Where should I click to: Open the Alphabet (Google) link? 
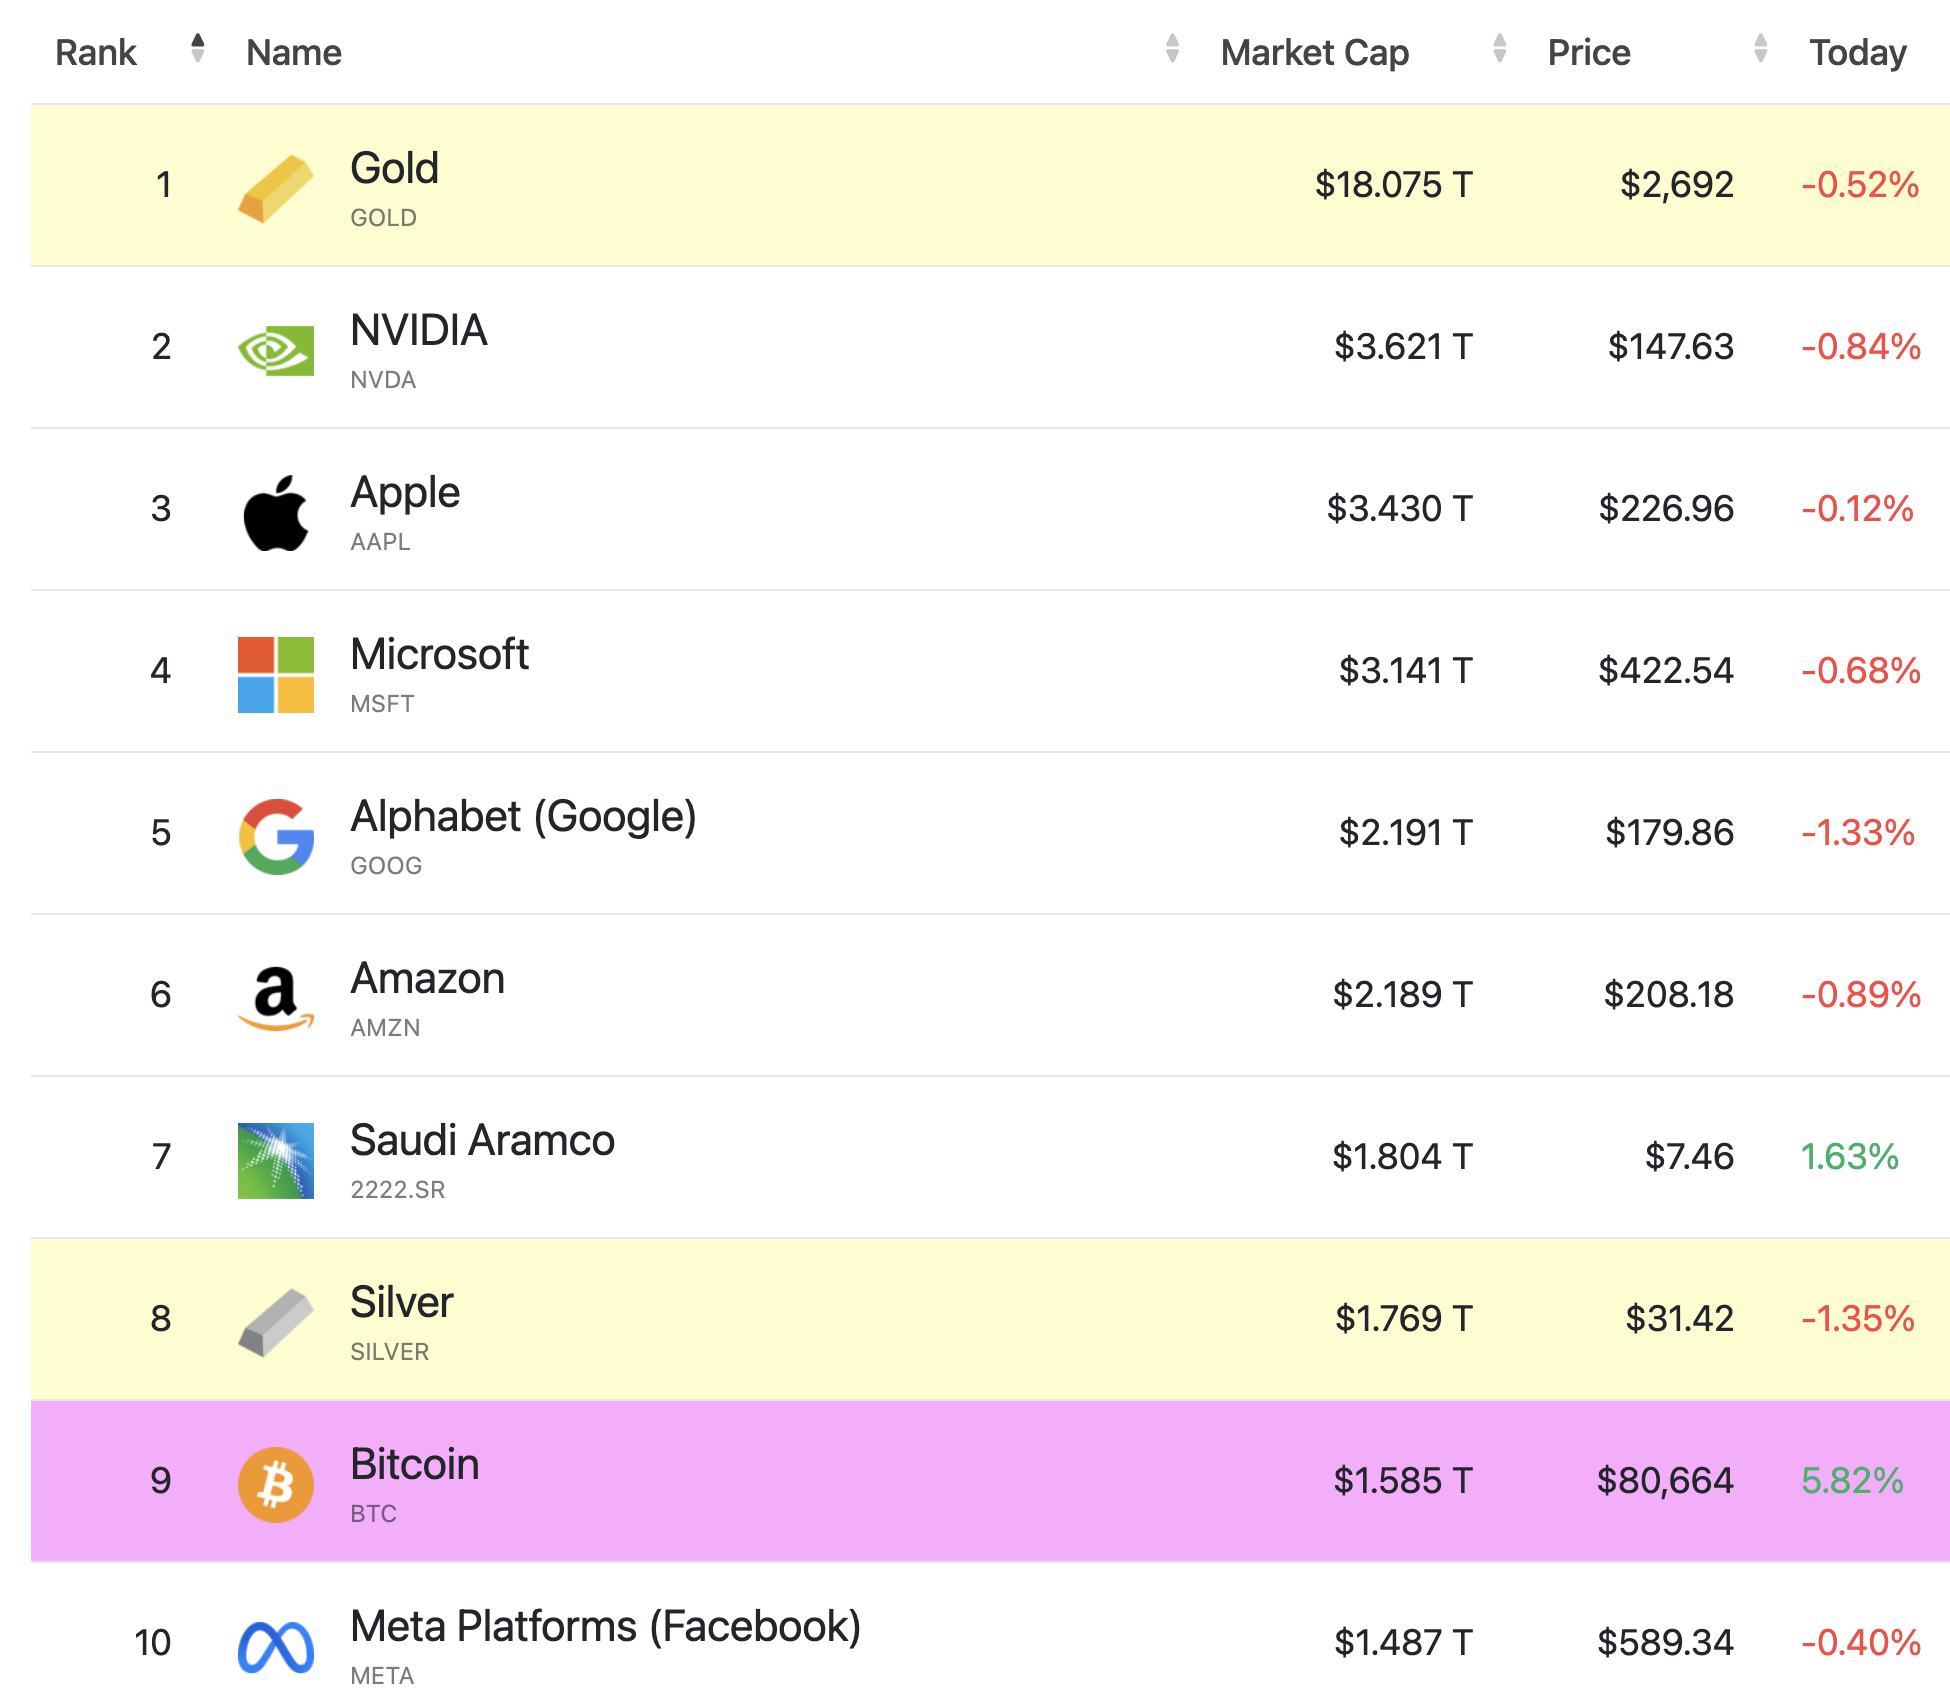[522, 816]
